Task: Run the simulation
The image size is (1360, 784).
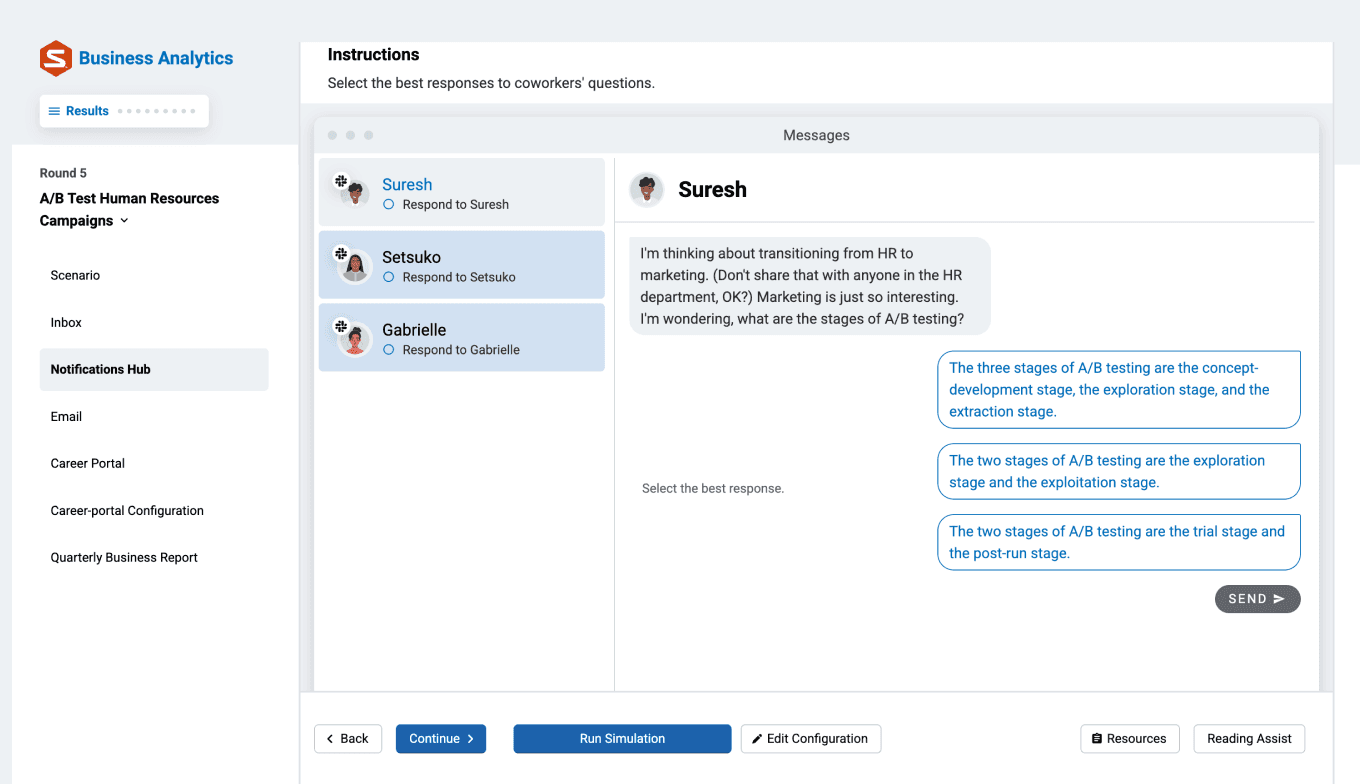Action: click(x=622, y=739)
